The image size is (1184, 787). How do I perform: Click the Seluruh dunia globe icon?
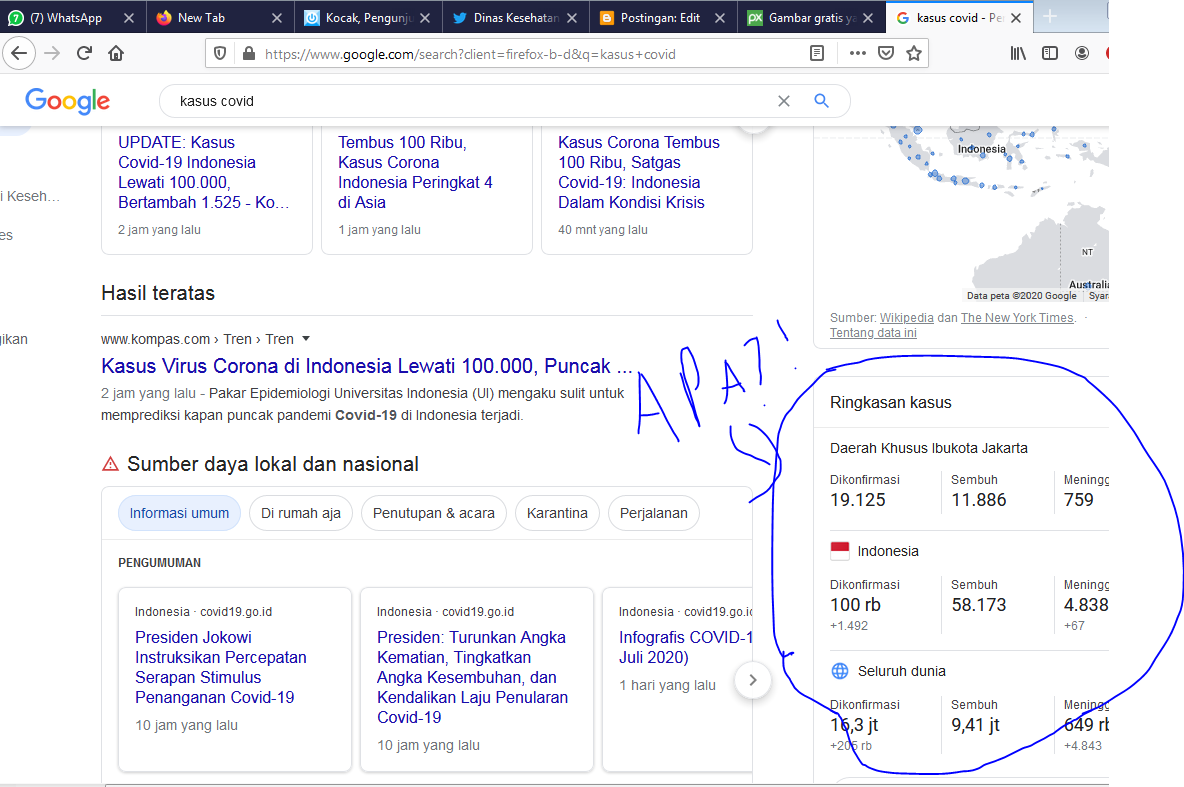840,671
